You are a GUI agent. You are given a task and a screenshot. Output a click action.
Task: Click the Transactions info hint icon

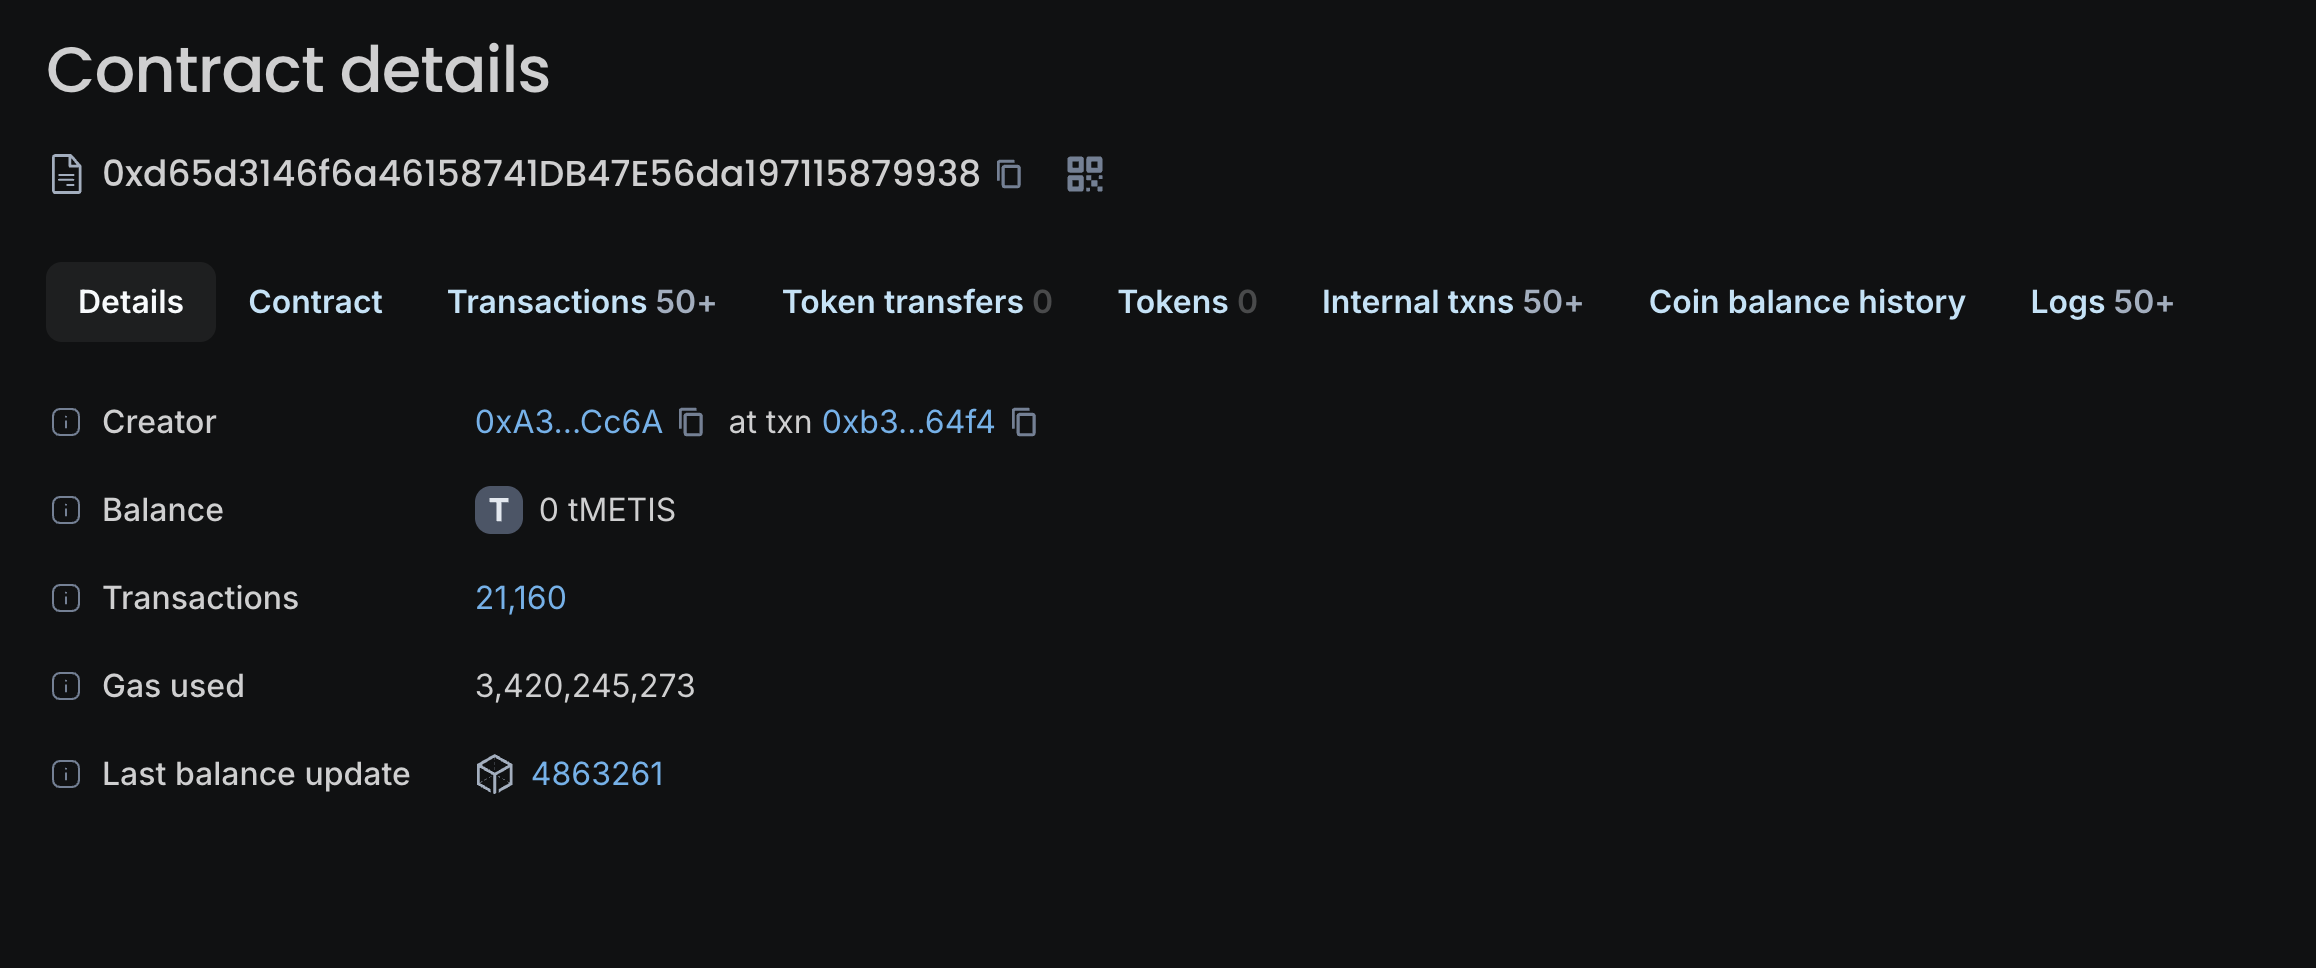[66, 598]
